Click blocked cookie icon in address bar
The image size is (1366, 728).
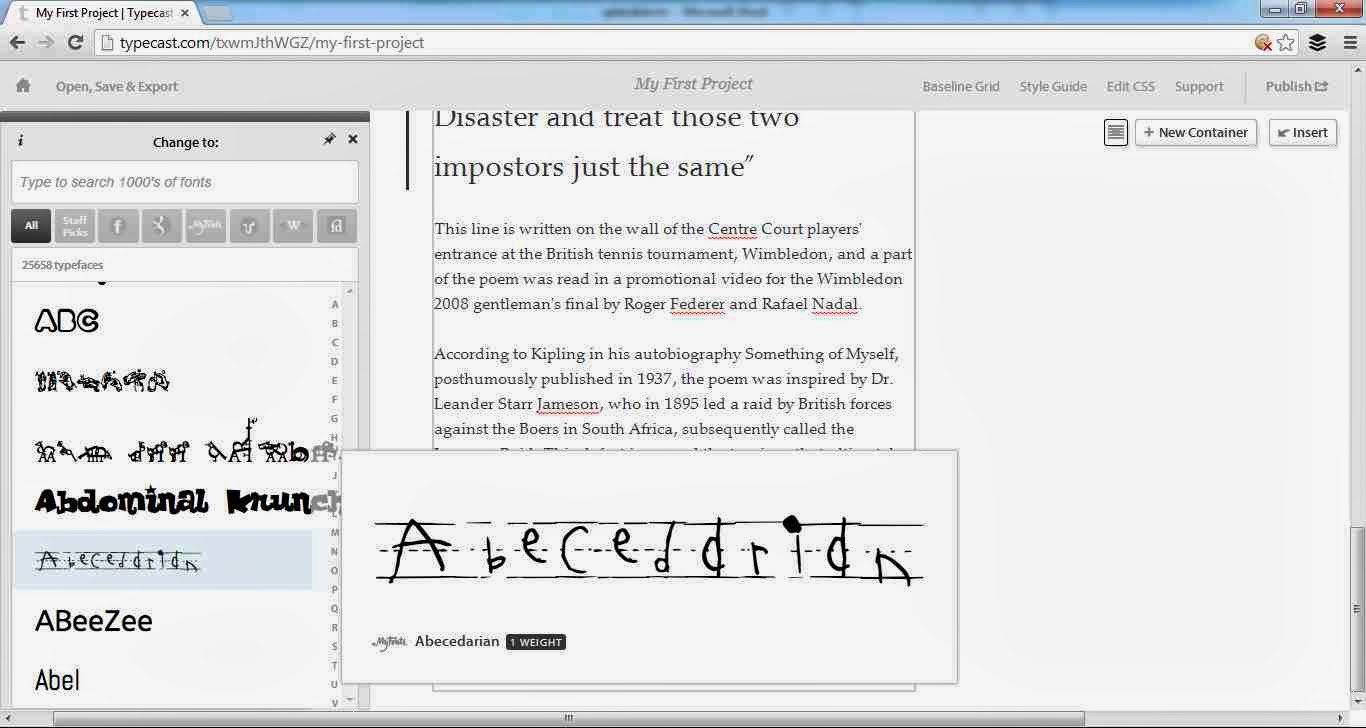click(1263, 43)
